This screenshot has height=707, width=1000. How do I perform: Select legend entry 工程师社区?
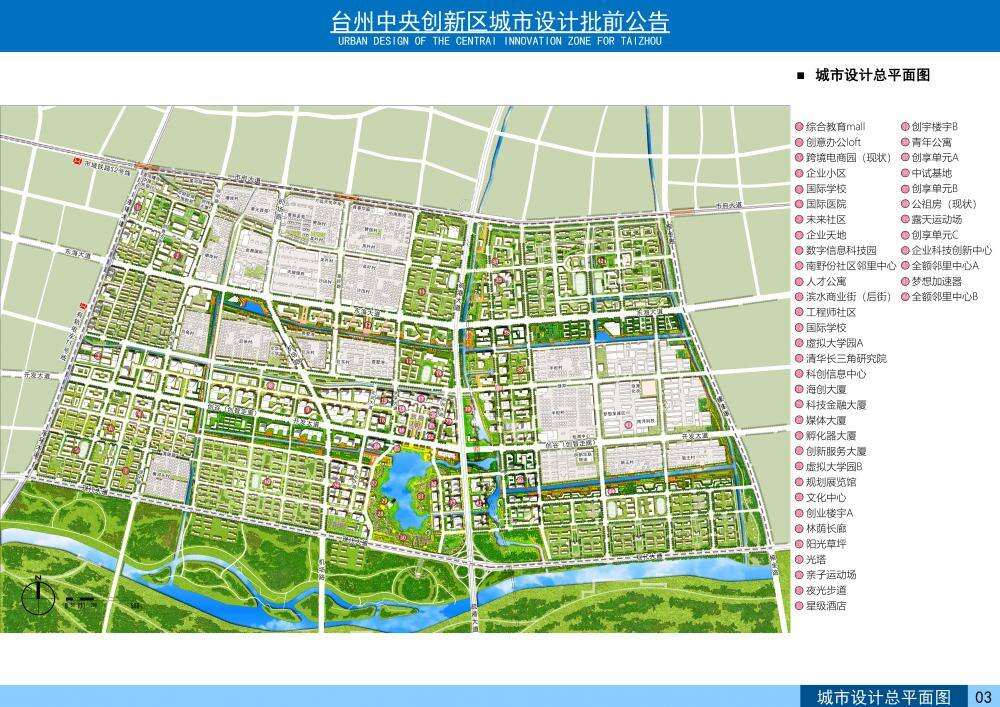(x=825, y=312)
